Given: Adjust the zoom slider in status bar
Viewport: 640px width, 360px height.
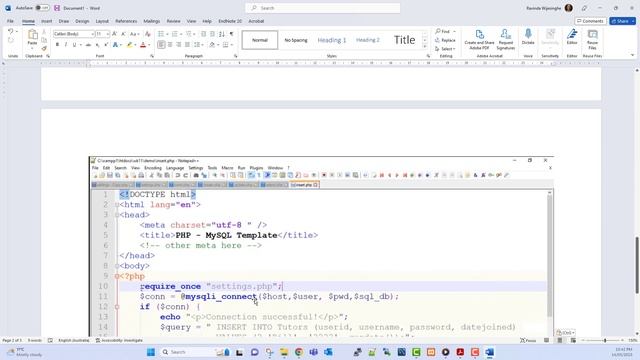Looking at the screenshot, I should click(x=604, y=340).
